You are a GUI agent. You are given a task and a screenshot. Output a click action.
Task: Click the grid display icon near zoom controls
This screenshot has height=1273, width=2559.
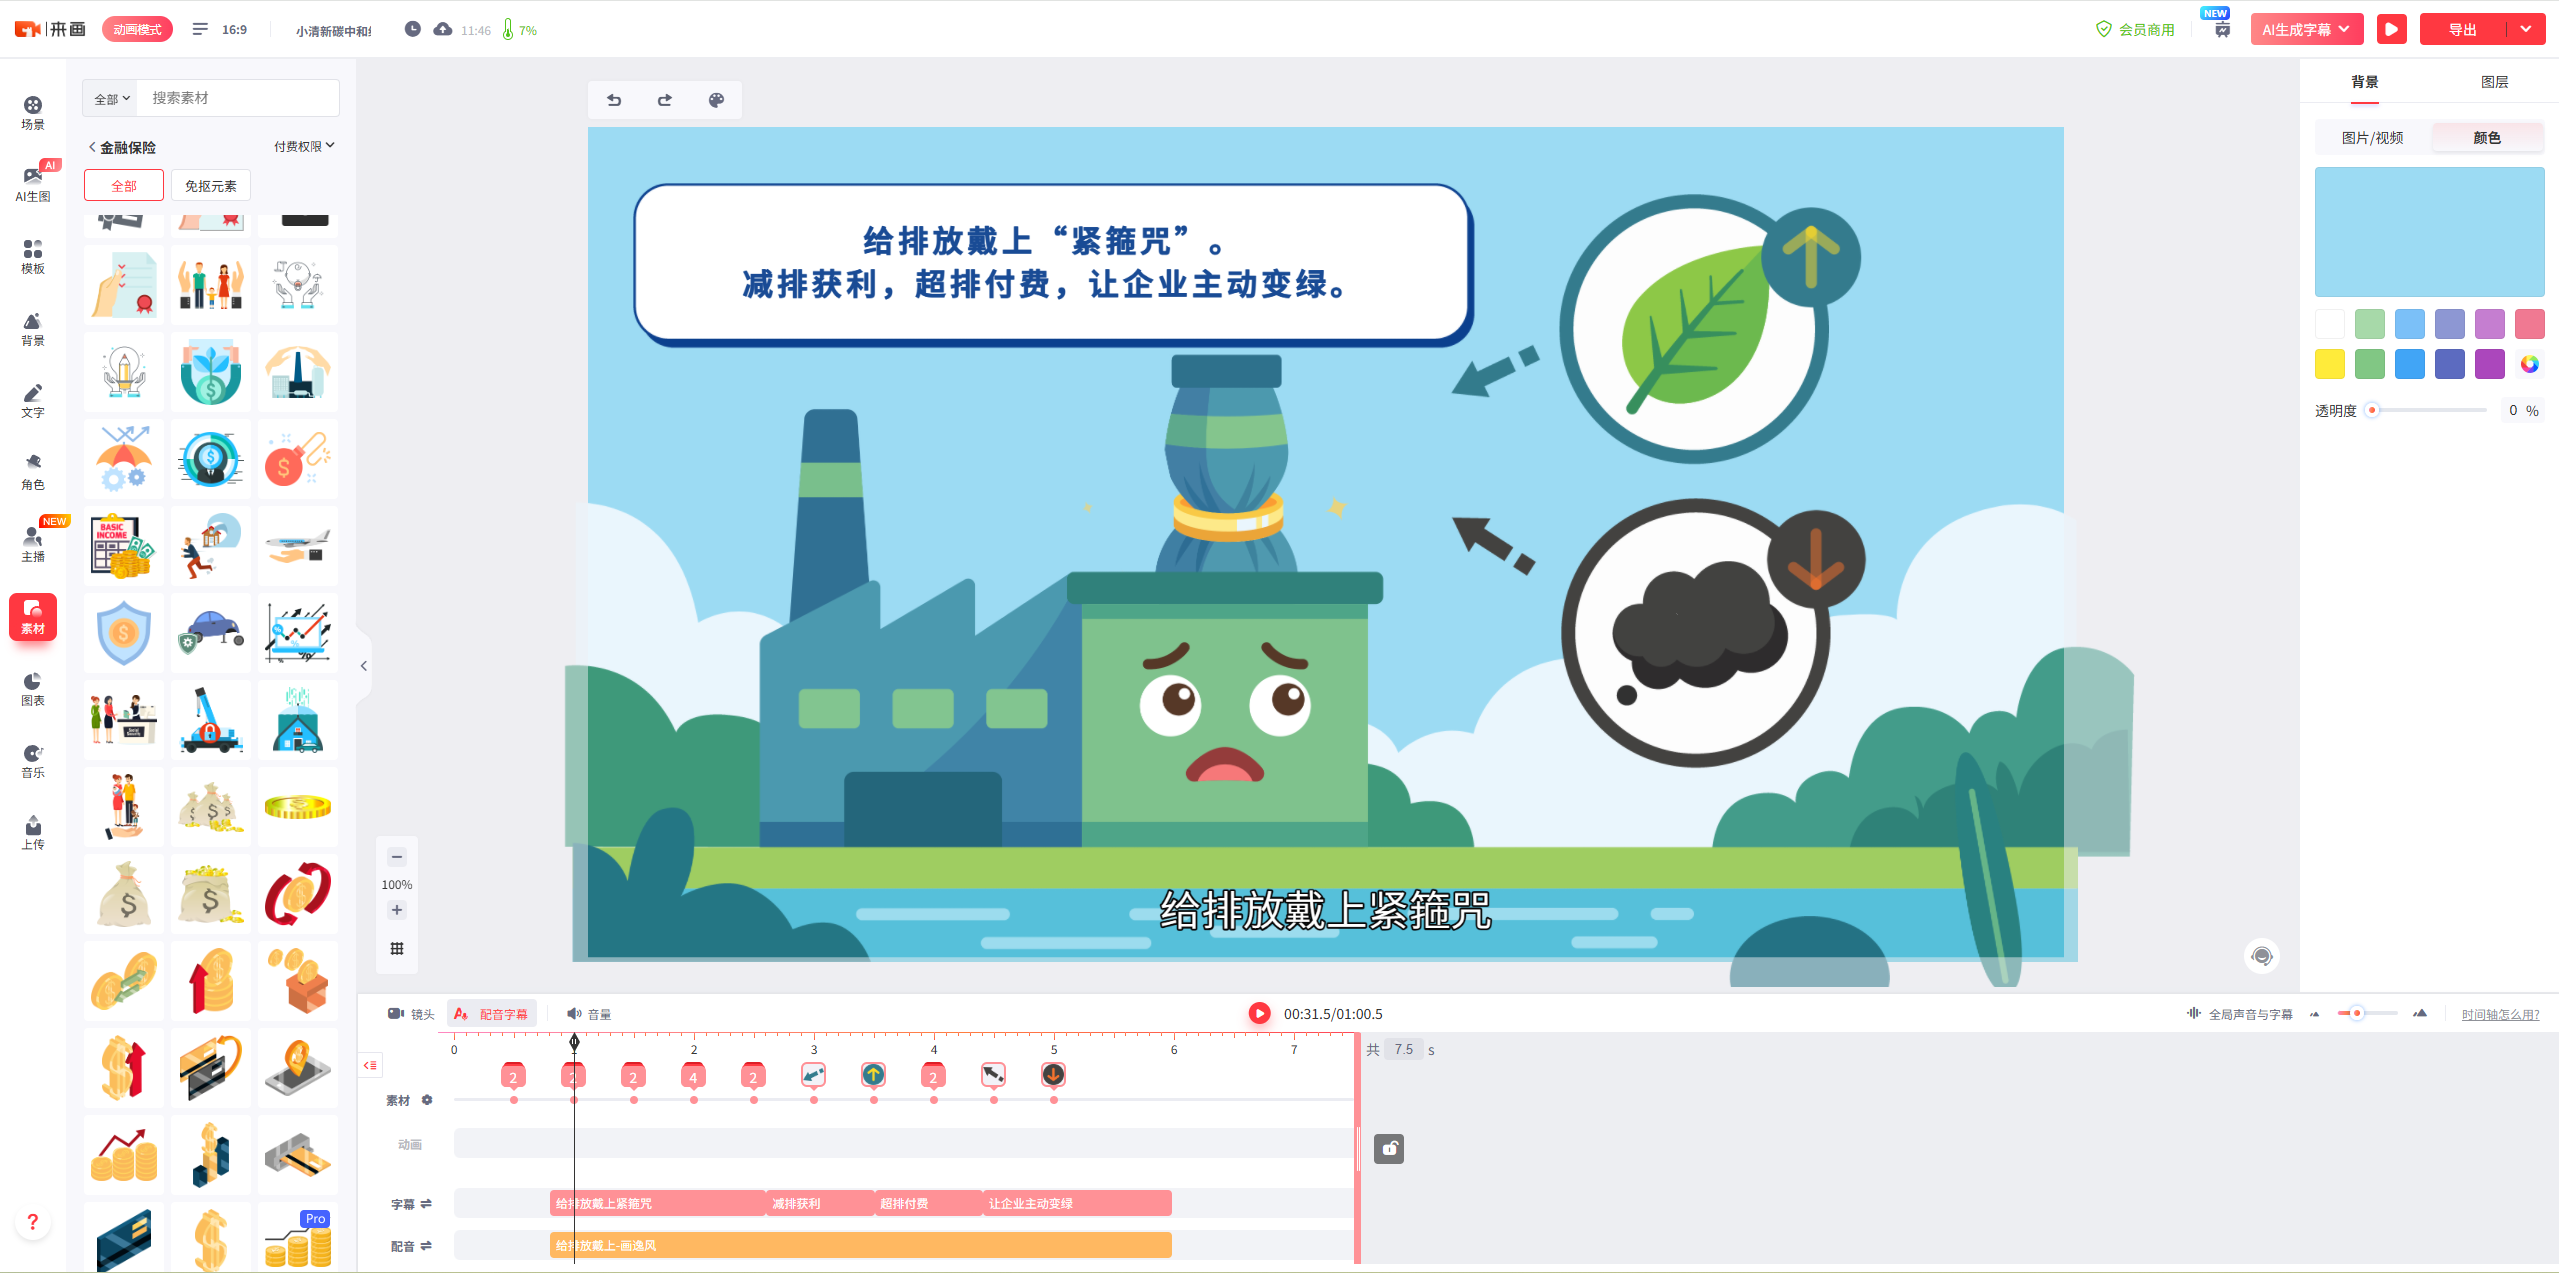397,948
